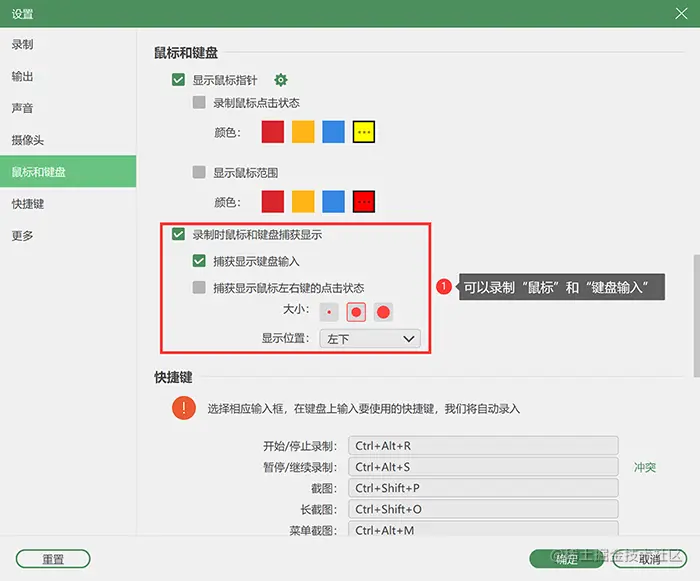Click the 鼠标和键盘 section heading
Screen dimensions: 700x581
pyautogui.click(x=186, y=53)
